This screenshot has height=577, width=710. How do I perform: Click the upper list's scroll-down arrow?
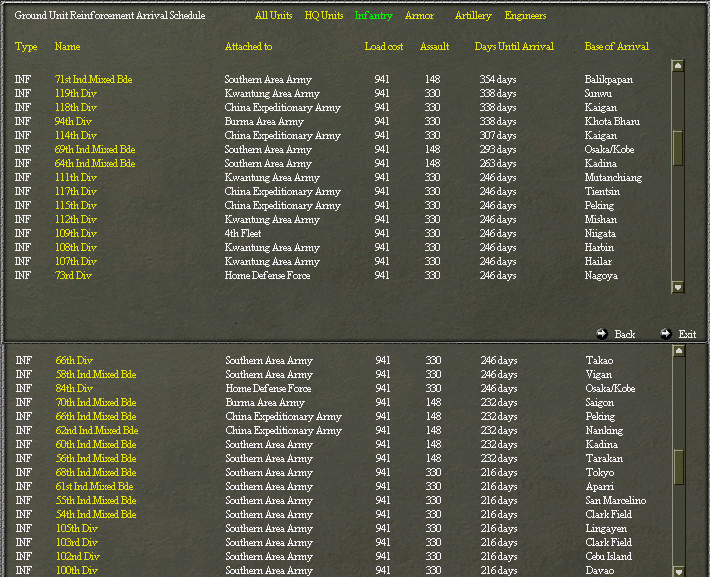[x=678, y=287]
